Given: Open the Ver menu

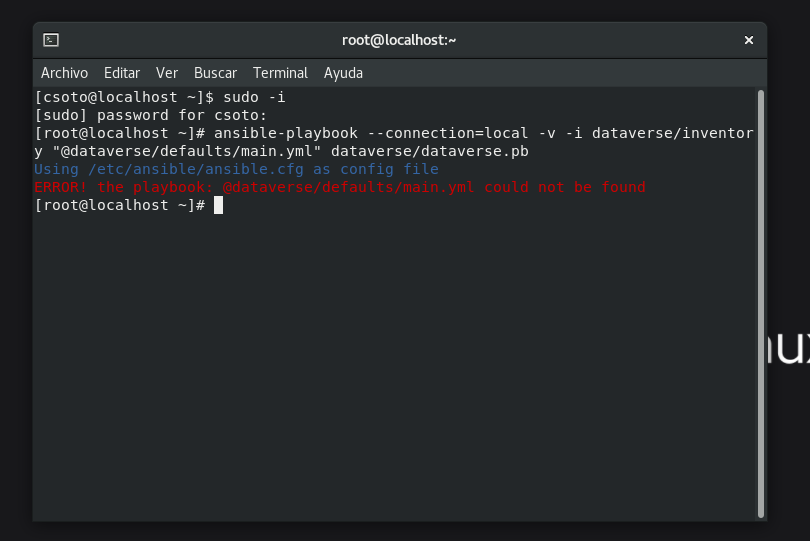Looking at the screenshot, I should pyautogui.click(x=167, y=73).
